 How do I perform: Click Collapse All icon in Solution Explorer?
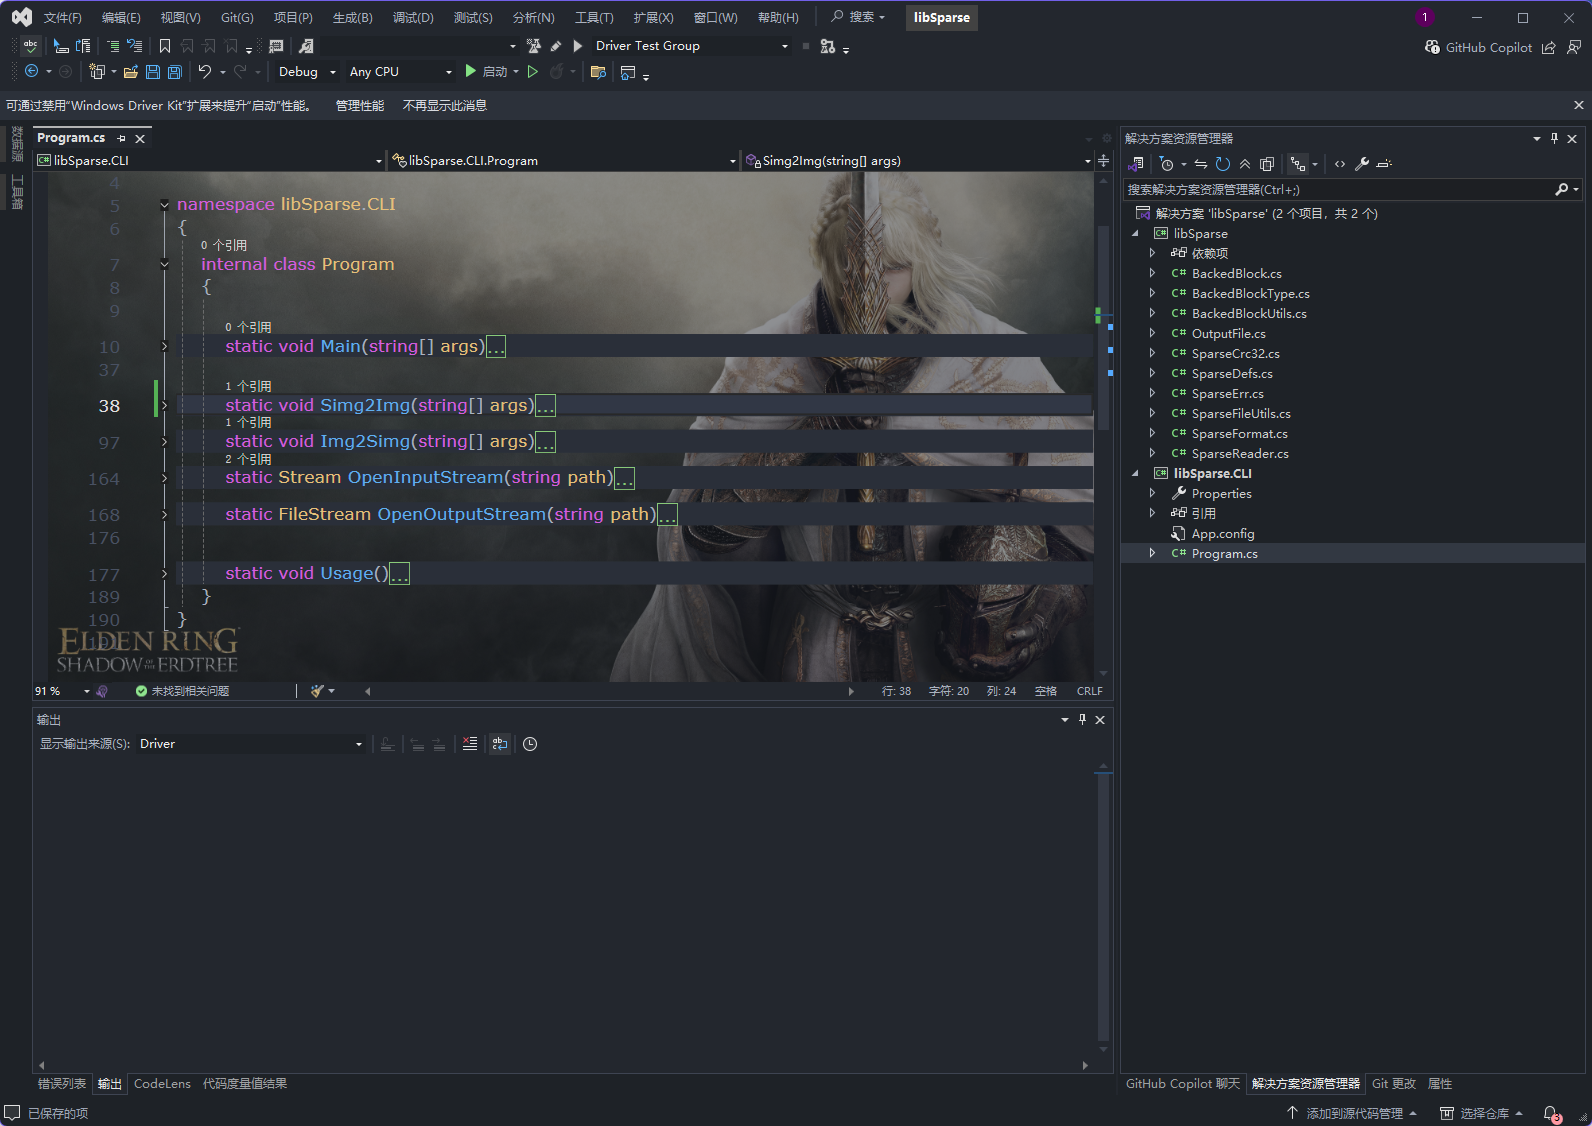1245,164
